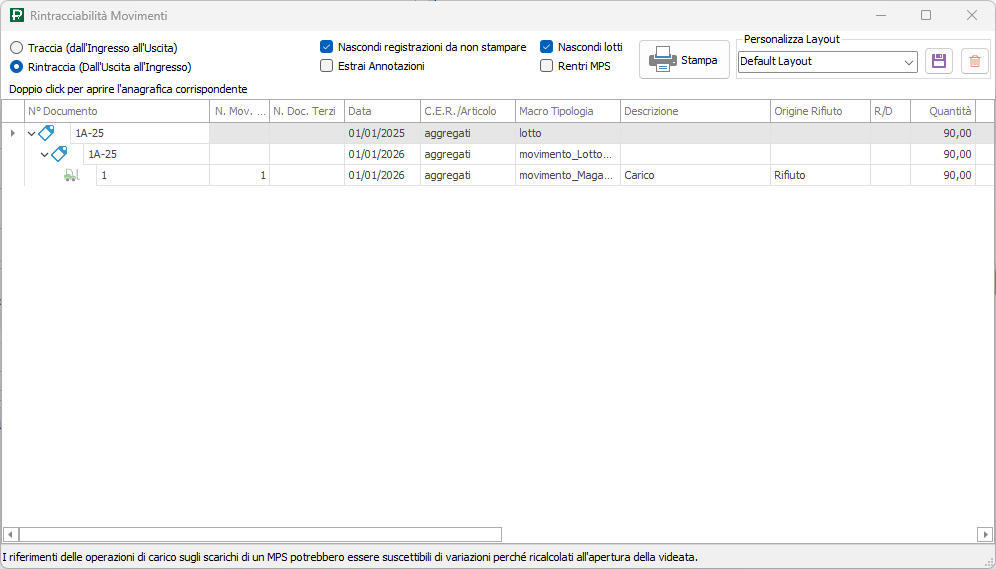This screenshot has width=996, height=569.
Task: Click the blue tag icon in the first row
Action: [46, 133]
